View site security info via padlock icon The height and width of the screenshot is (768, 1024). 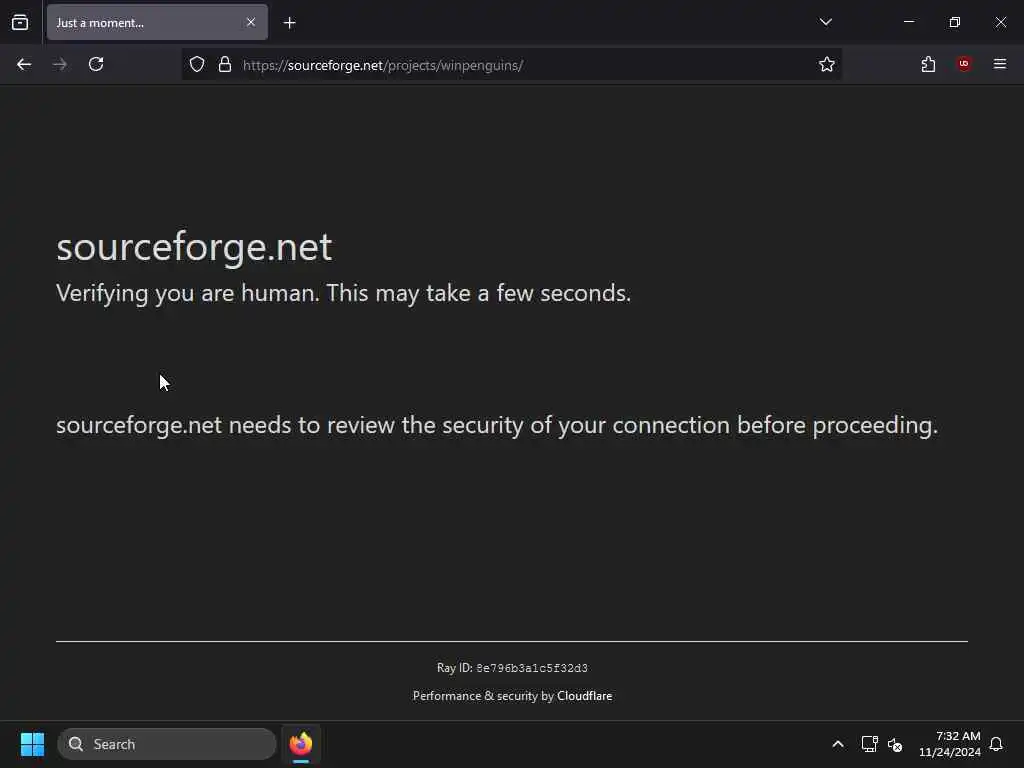[x=225, y=64]
